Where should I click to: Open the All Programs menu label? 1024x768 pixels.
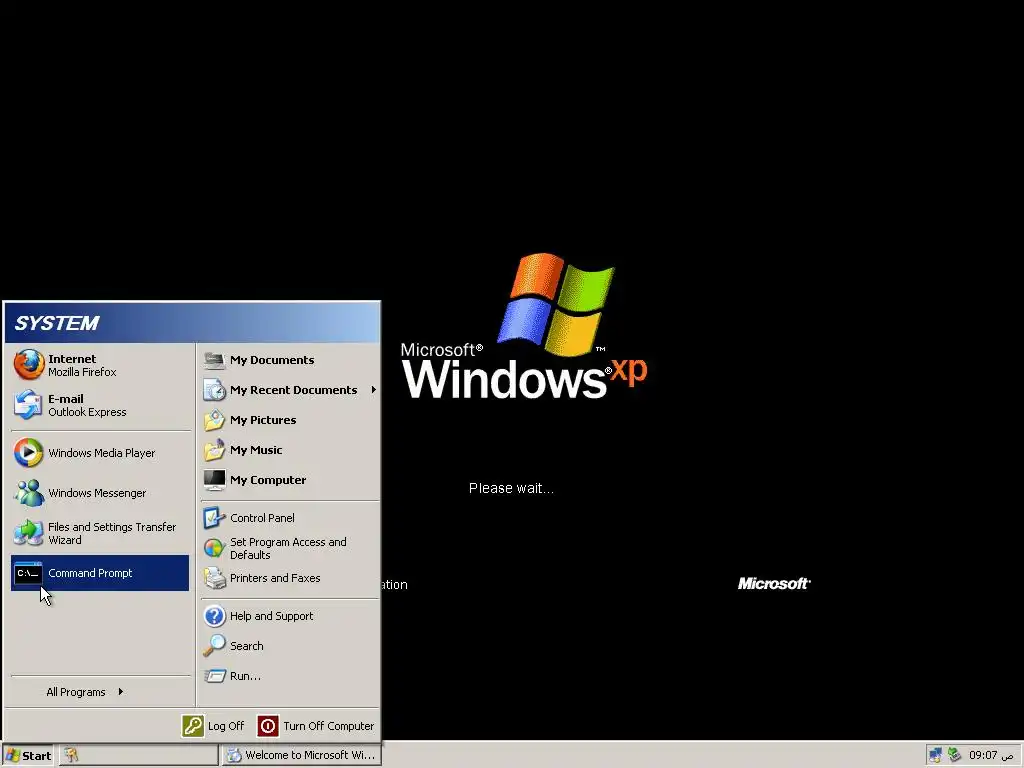click(x=76, y=692)
